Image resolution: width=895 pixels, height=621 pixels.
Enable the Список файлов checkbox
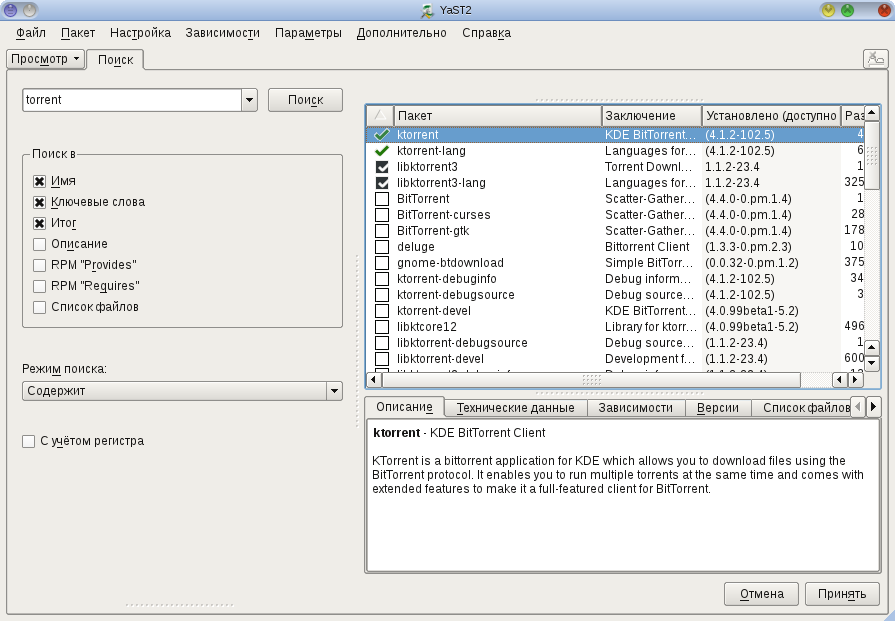(x=39, y=307)
